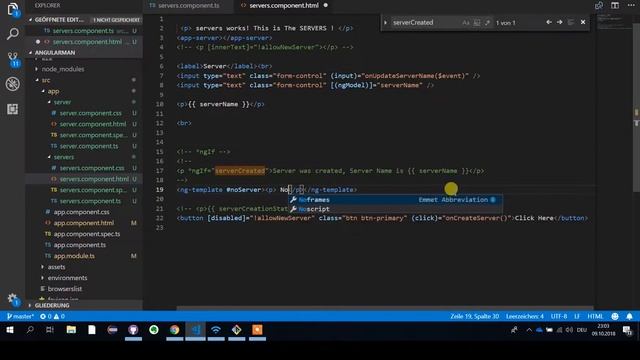This screenshot has height=360, width=640.
Task: Open the Search view in activity bar
Action: click(x=13, y=34)
